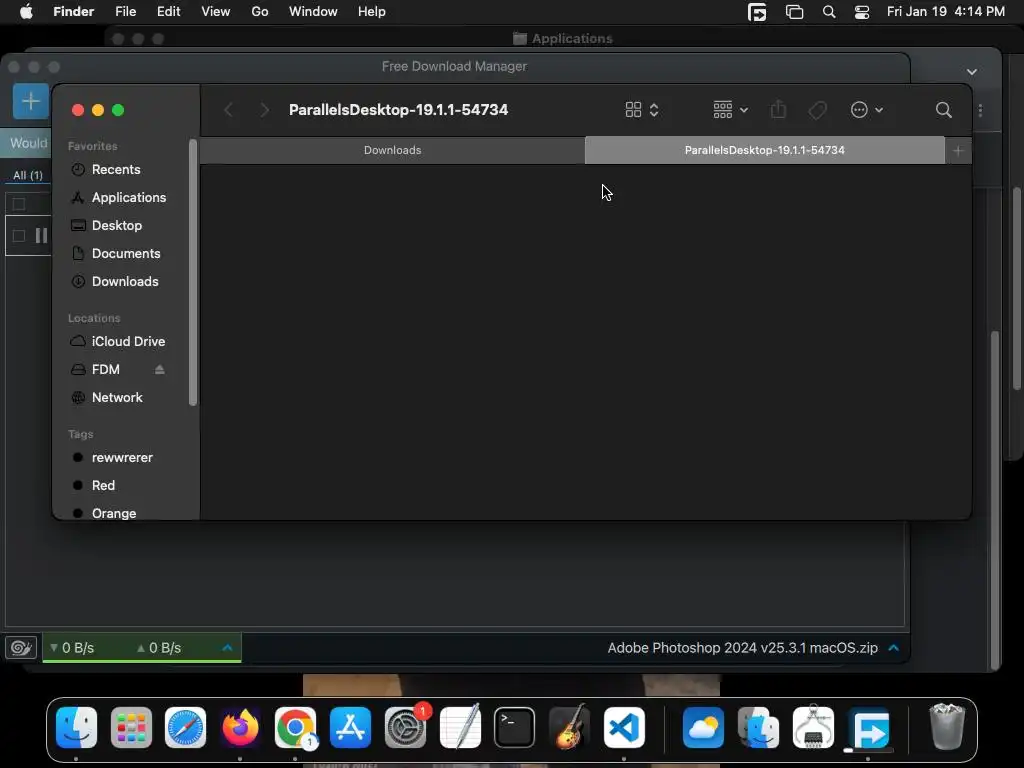
Task: Select Desktop in Finder sidebar
Action: coord(116,226)
